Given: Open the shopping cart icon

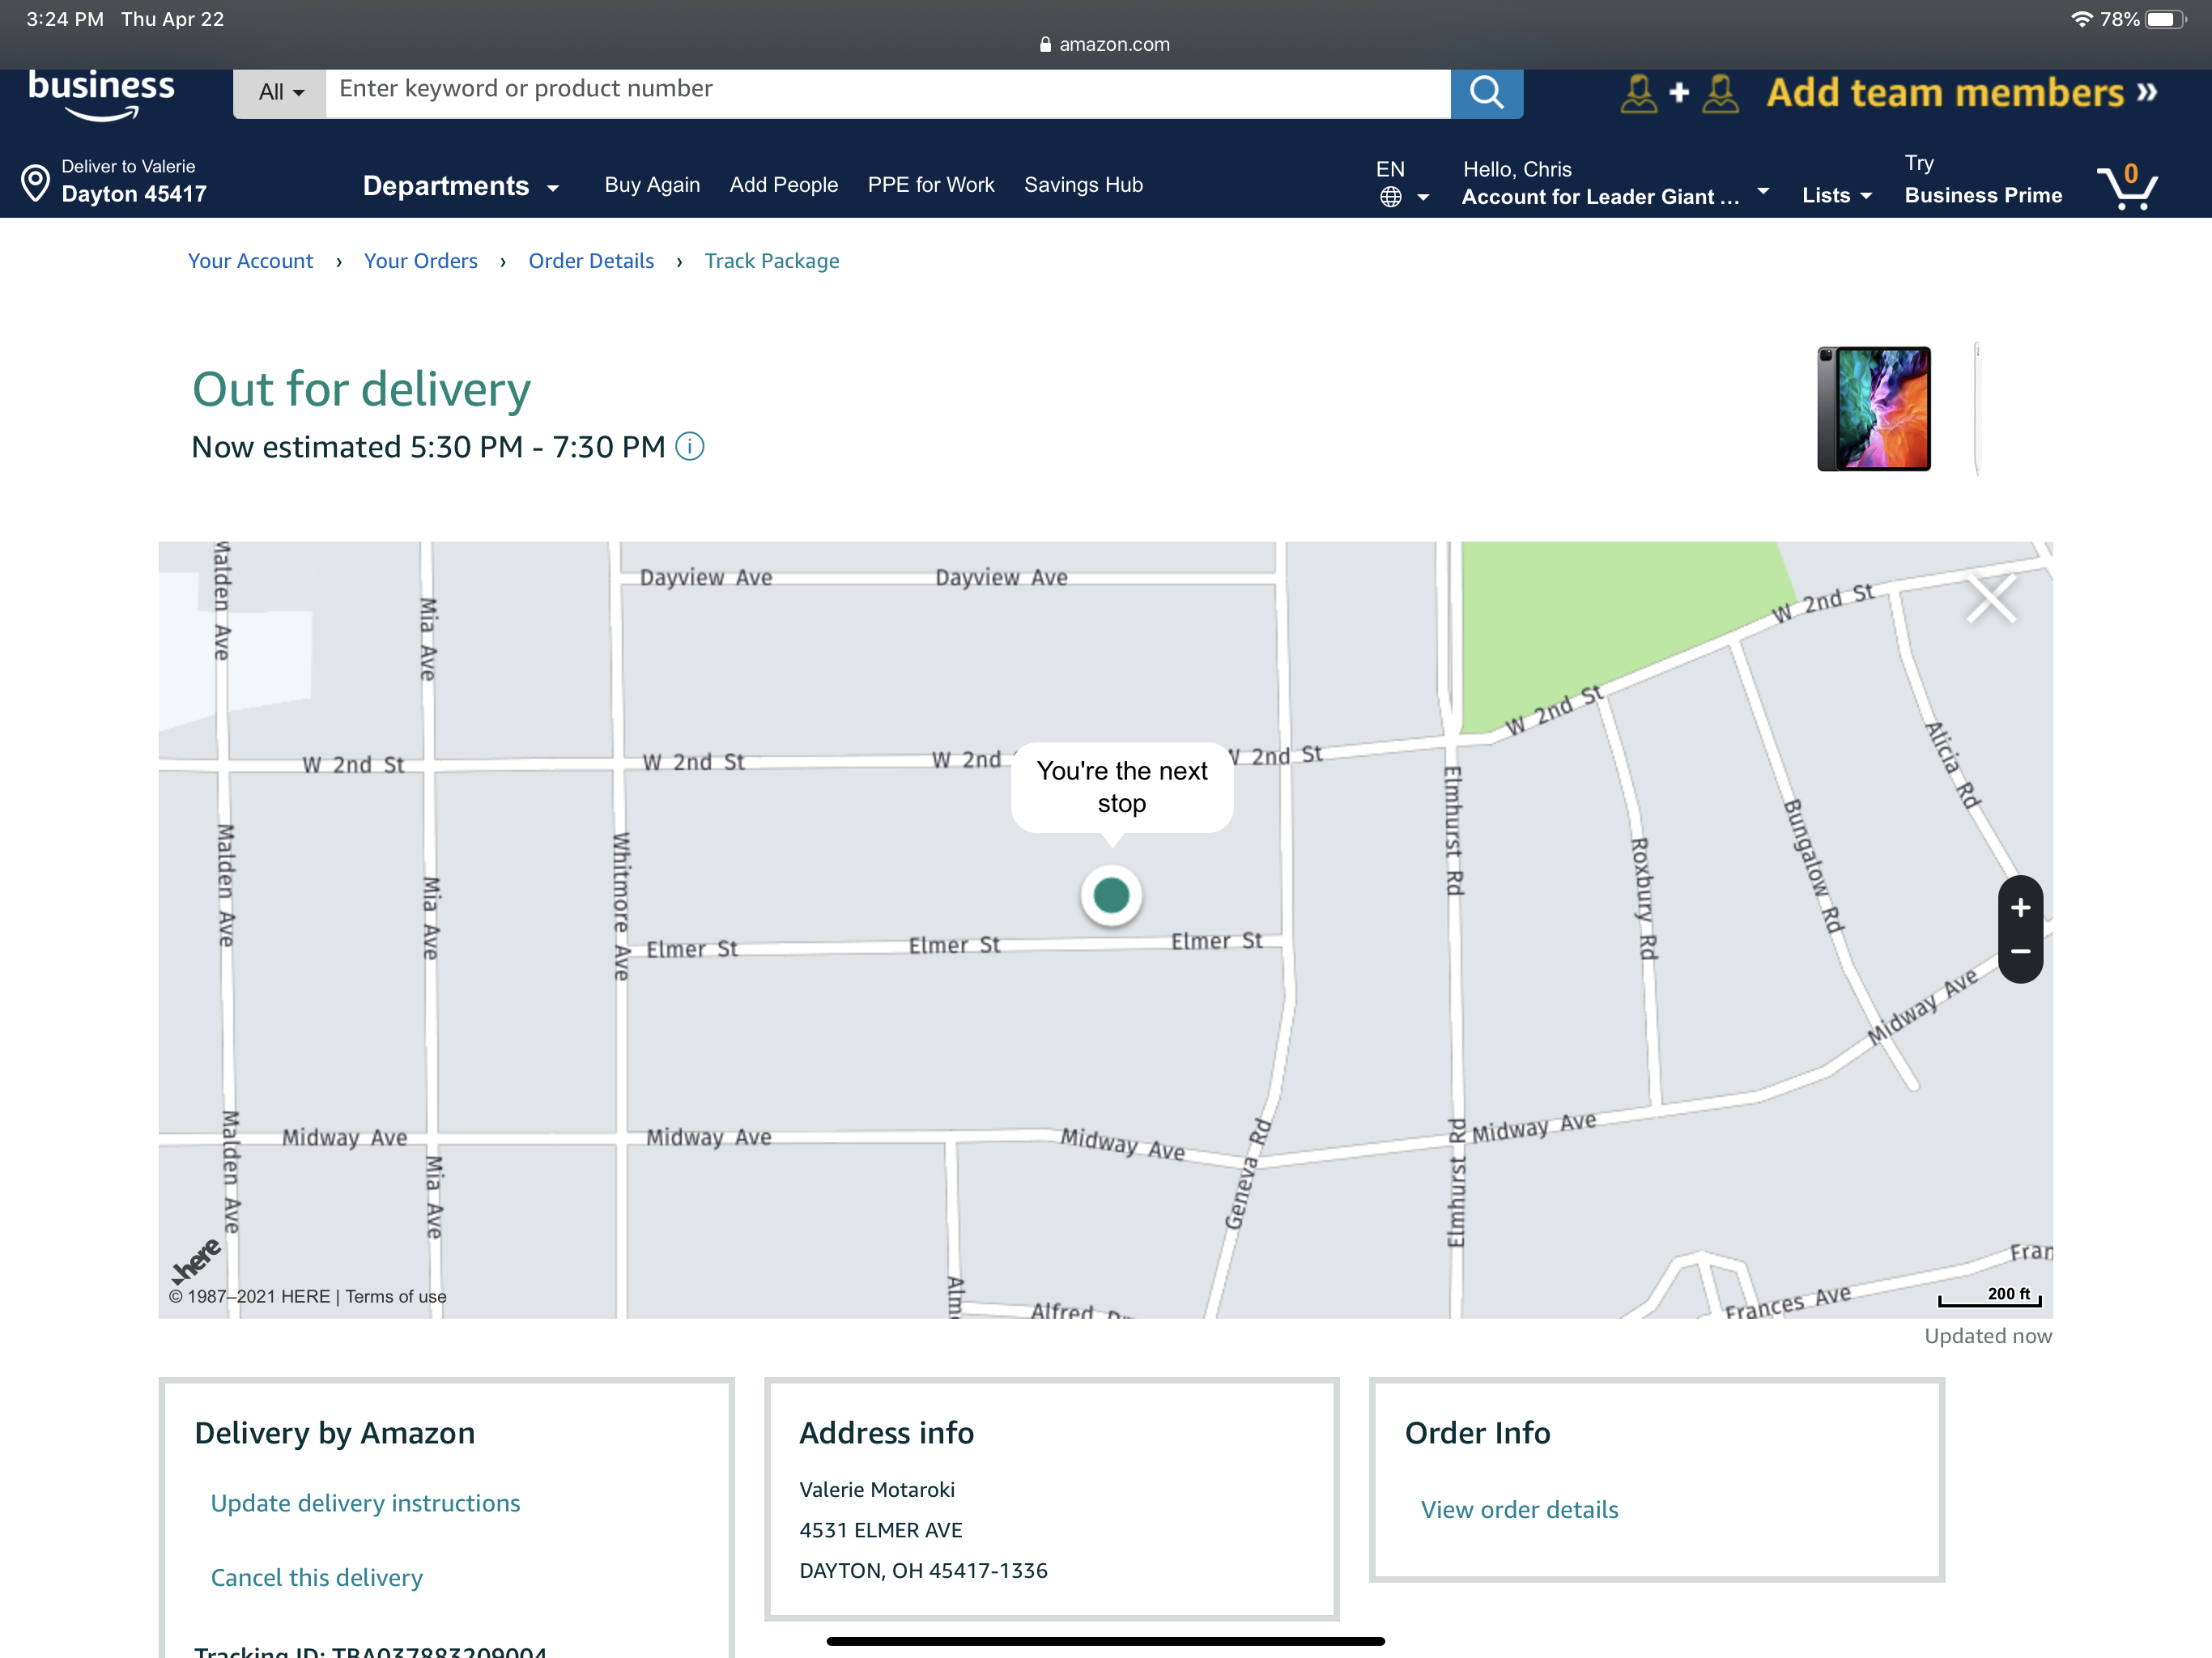Looking at the screenshot, I should coord(2127,186).
